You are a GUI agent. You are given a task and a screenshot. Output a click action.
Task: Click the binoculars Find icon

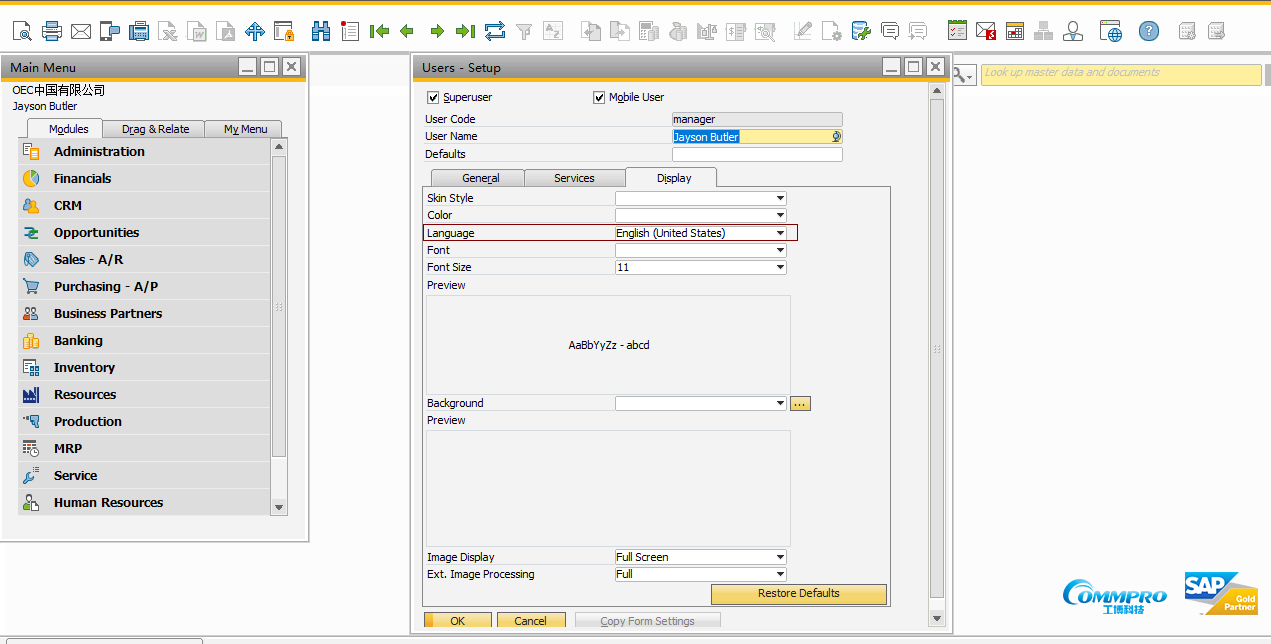tap(321, 31)
